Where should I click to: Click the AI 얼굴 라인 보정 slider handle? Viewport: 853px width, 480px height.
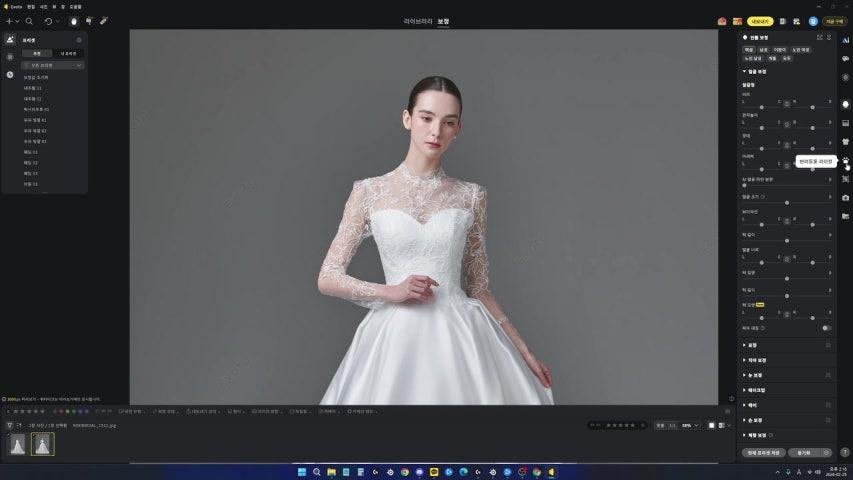[x=744, y=185]
